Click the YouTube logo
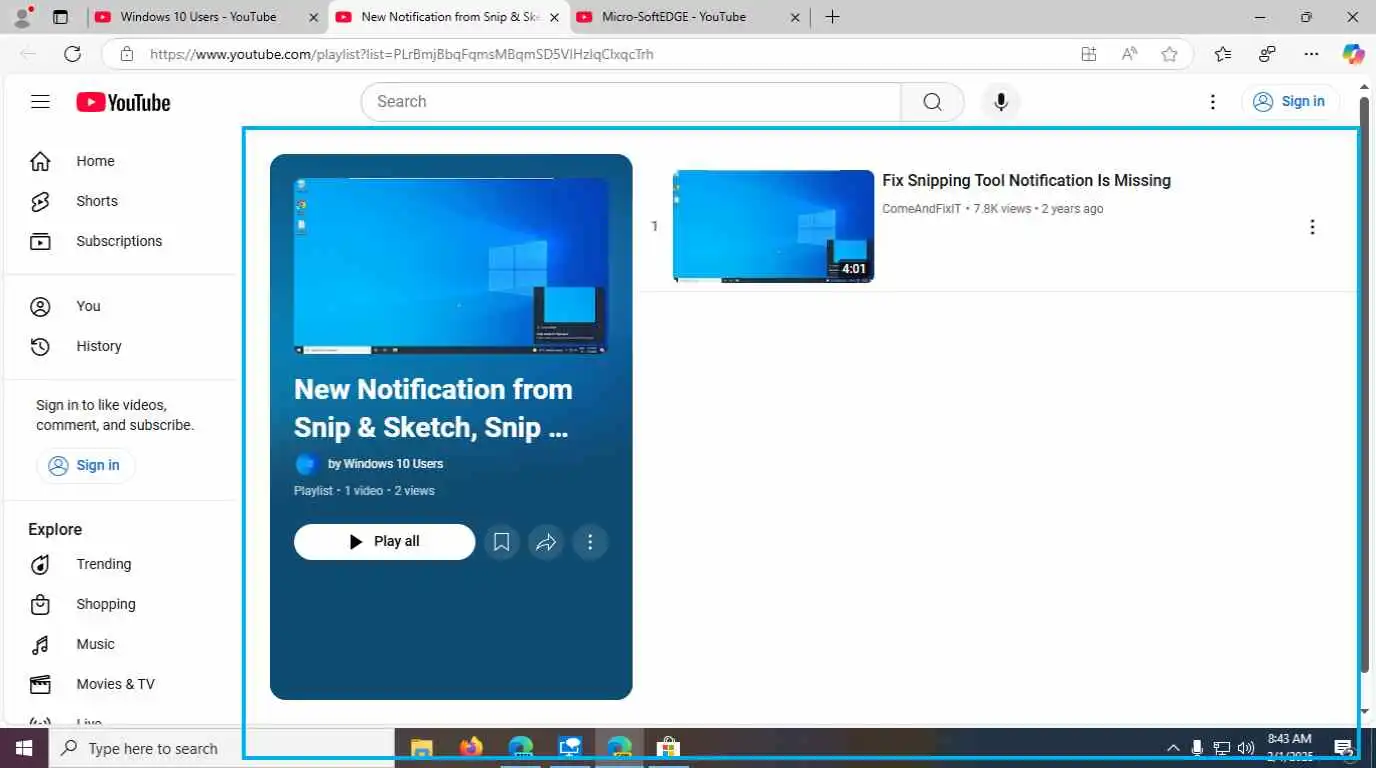The image size is (1376, 768). pos(123,102)
